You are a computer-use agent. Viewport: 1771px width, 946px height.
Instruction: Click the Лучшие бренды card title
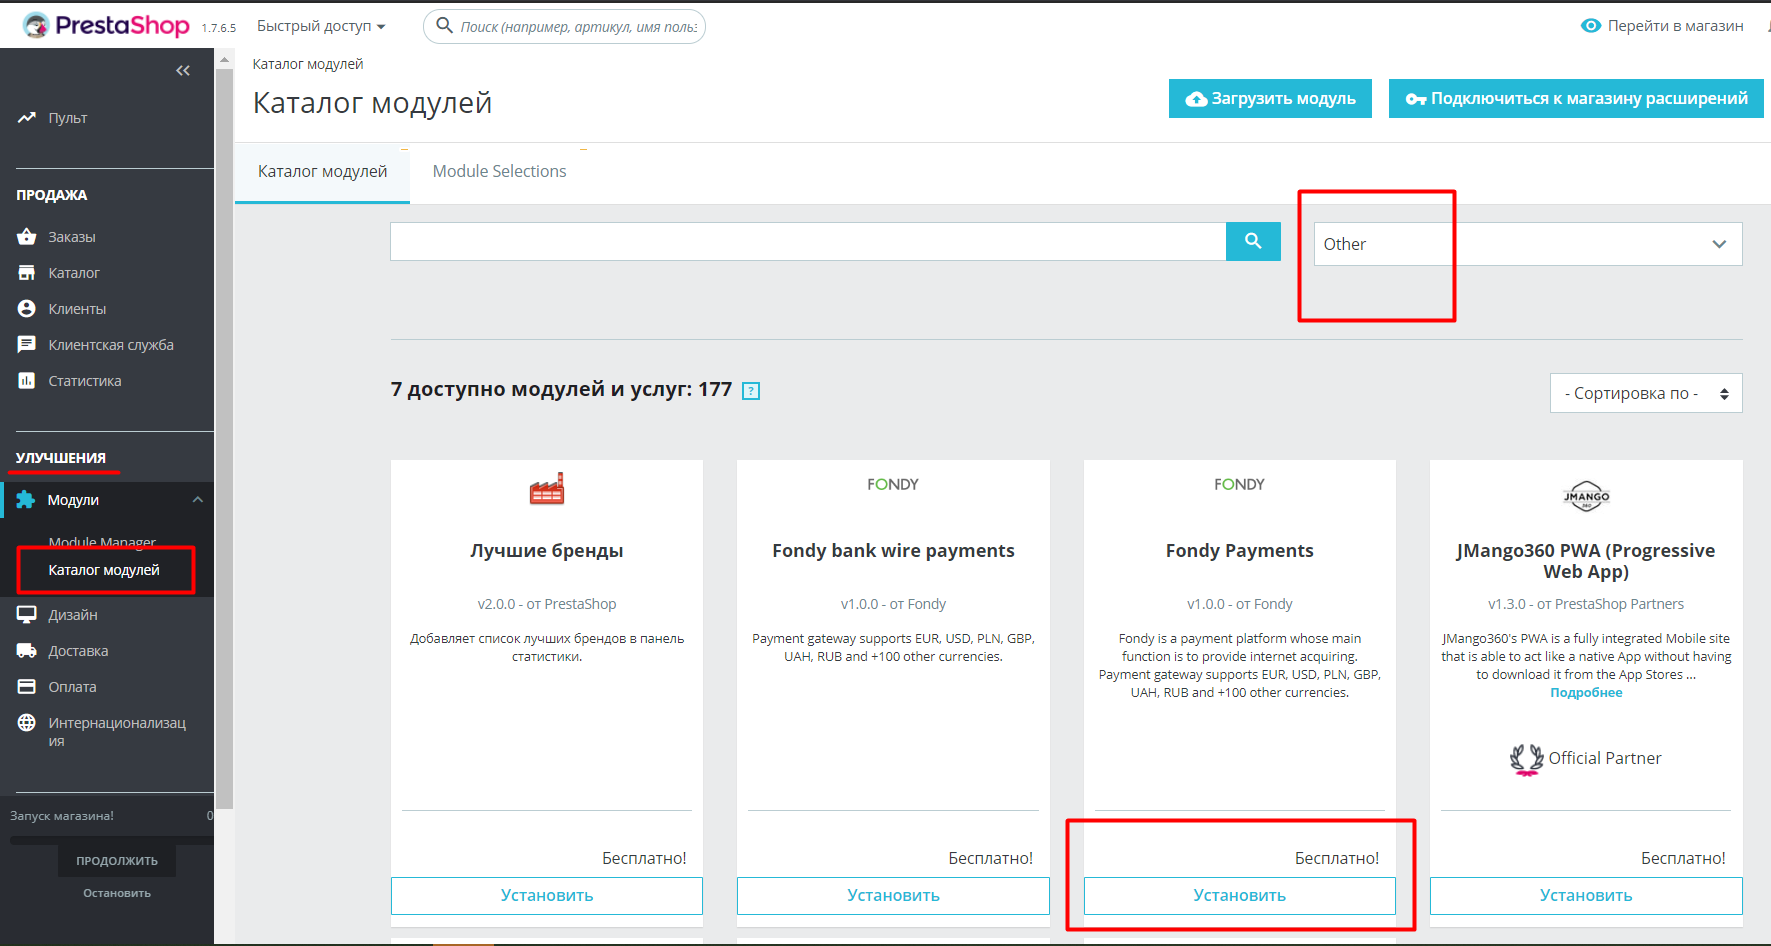click(547, 551)
